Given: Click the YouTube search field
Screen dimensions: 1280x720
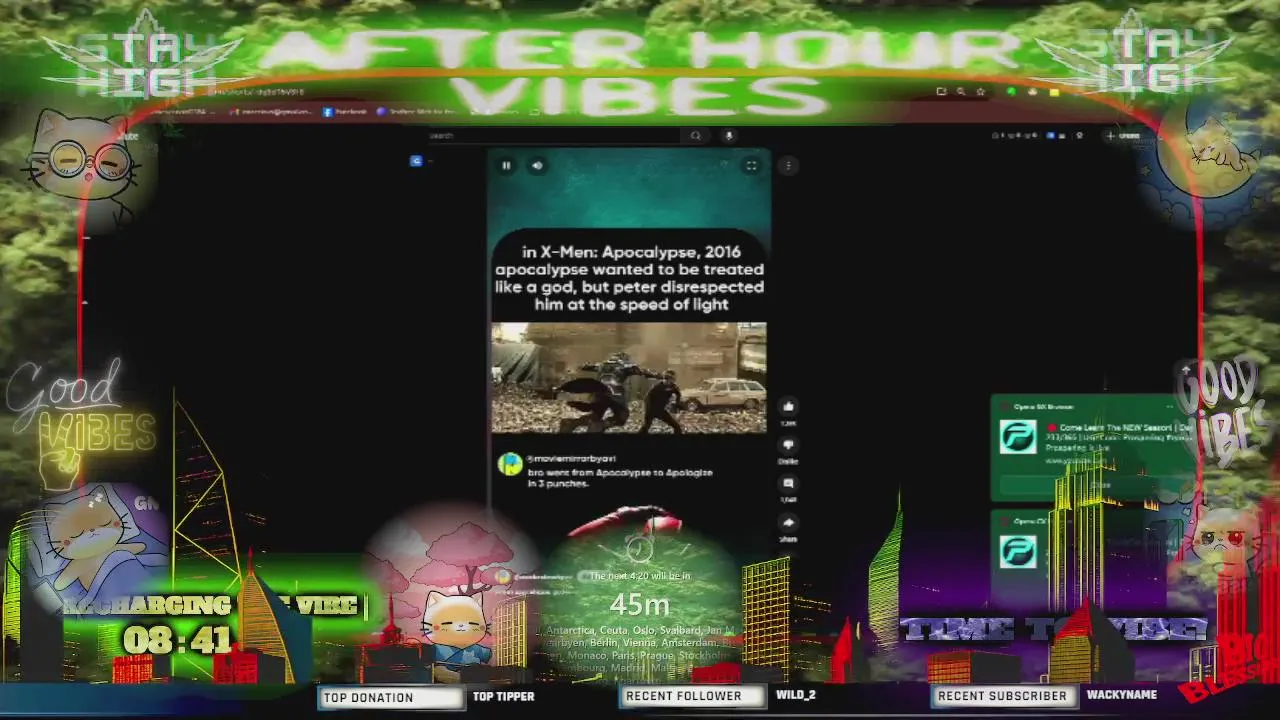Looking at the screenshot, I should (553, 135).
